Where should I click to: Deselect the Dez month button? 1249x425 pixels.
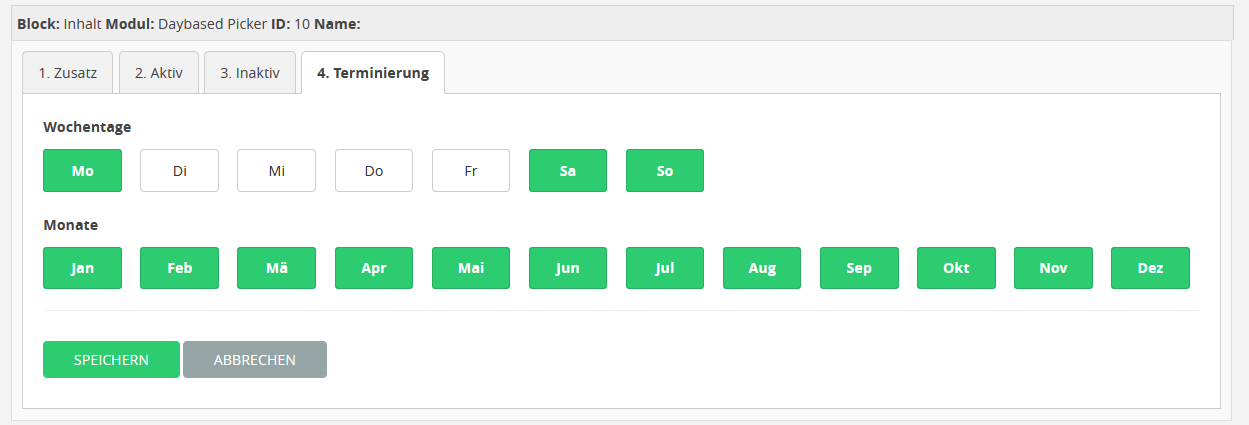coord(1150,268)
